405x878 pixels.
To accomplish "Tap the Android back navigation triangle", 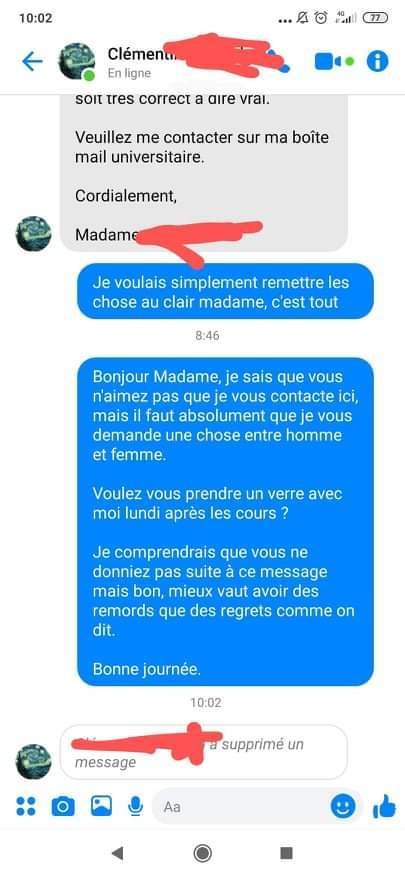I will pyautogui.click(x=118, y=853).
